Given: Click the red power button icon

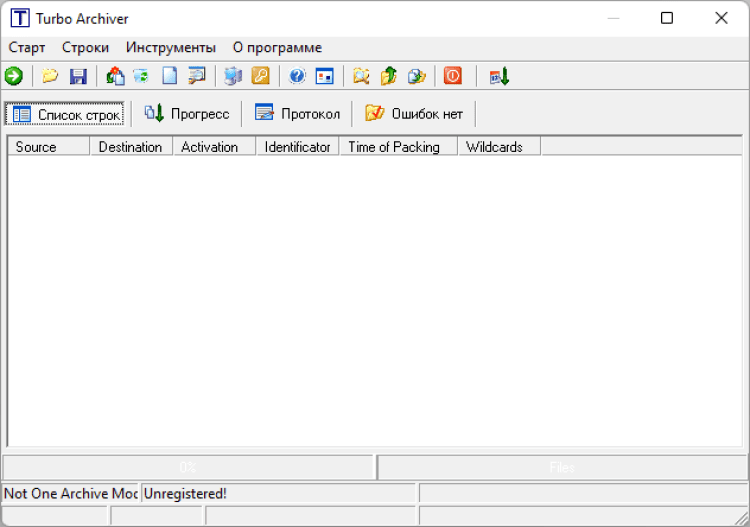Looking at the screenshot, I should 452,76.
